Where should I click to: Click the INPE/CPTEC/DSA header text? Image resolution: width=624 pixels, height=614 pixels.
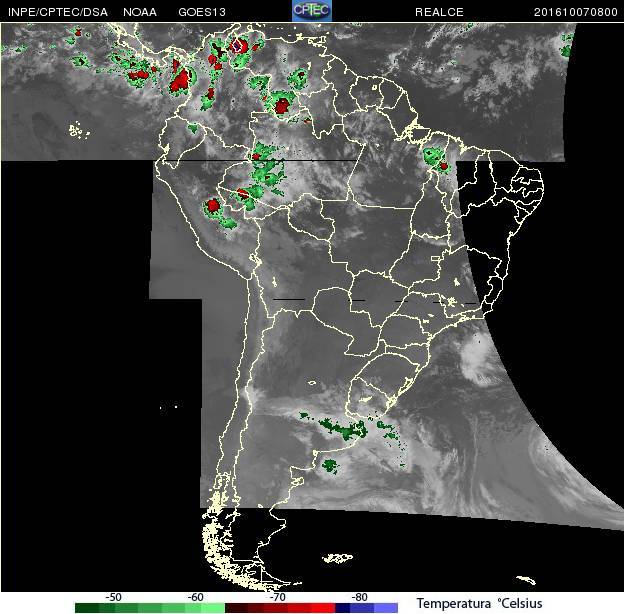[58, 12]
